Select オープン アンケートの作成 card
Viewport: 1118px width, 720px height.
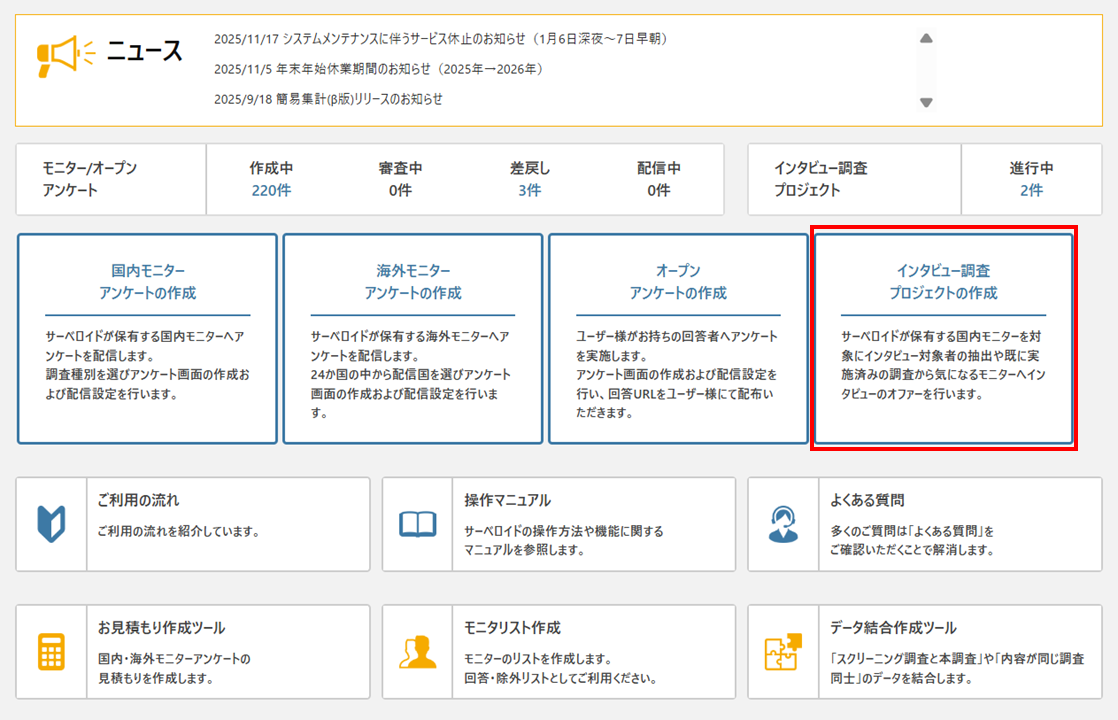(x=677, y=339)
